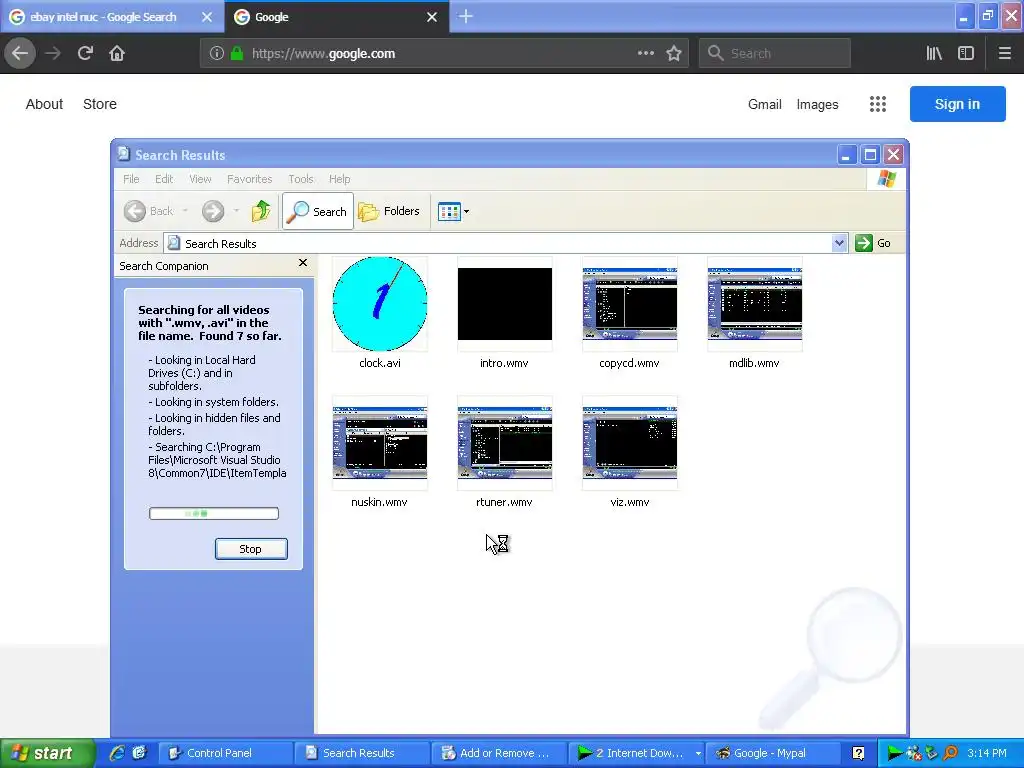
Task: Click the Sign in button
Action: coord(957,104)
